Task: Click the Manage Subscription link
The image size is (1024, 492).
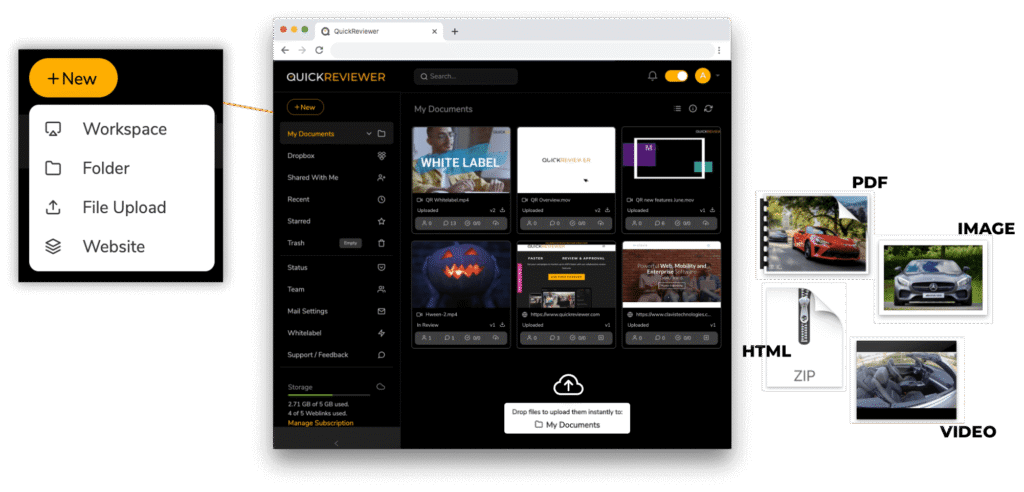Action: [x=320, y=423]
